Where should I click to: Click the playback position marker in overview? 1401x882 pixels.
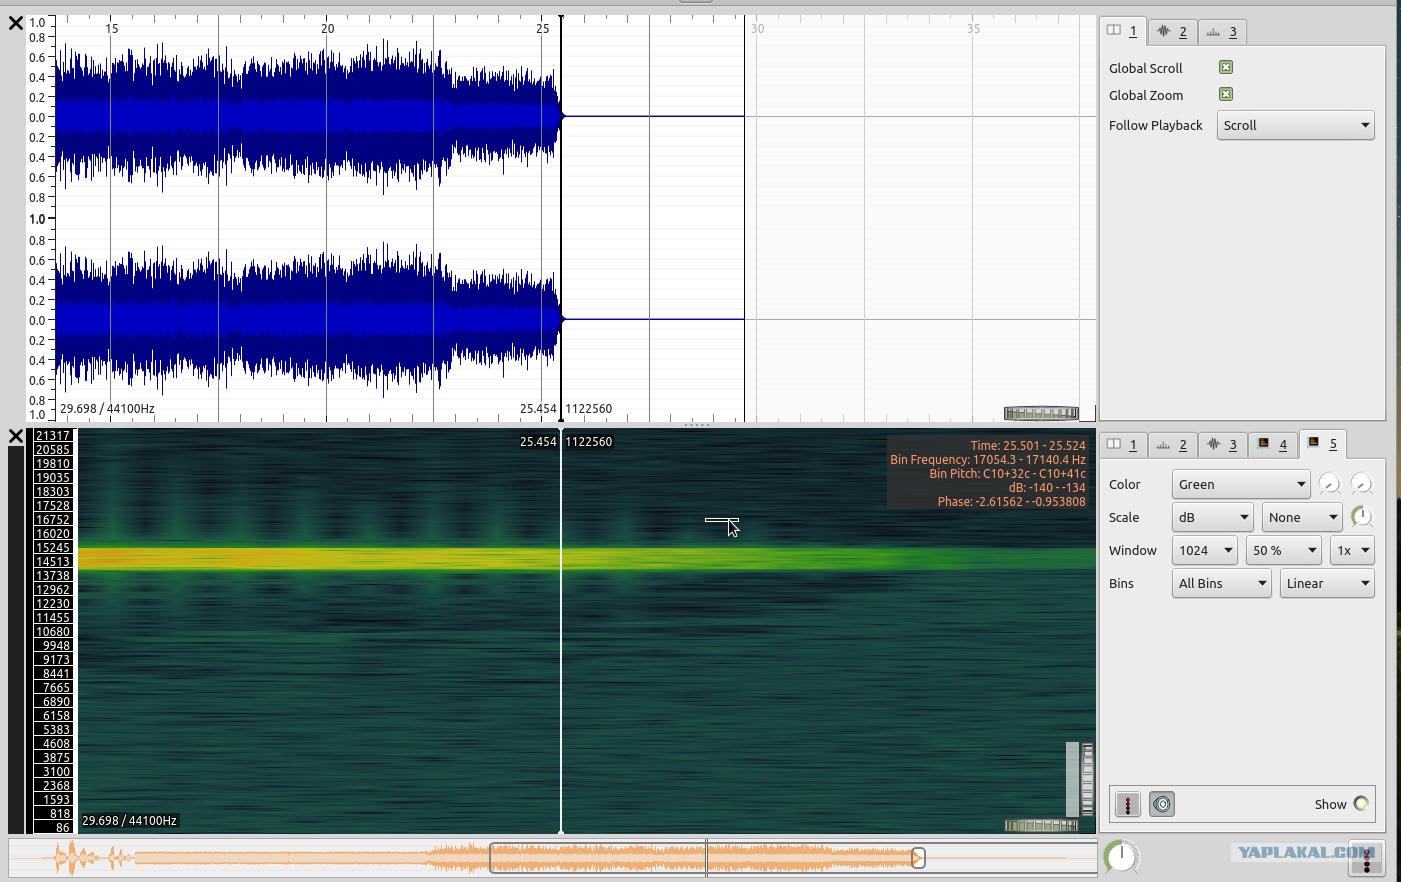[918, 857]
